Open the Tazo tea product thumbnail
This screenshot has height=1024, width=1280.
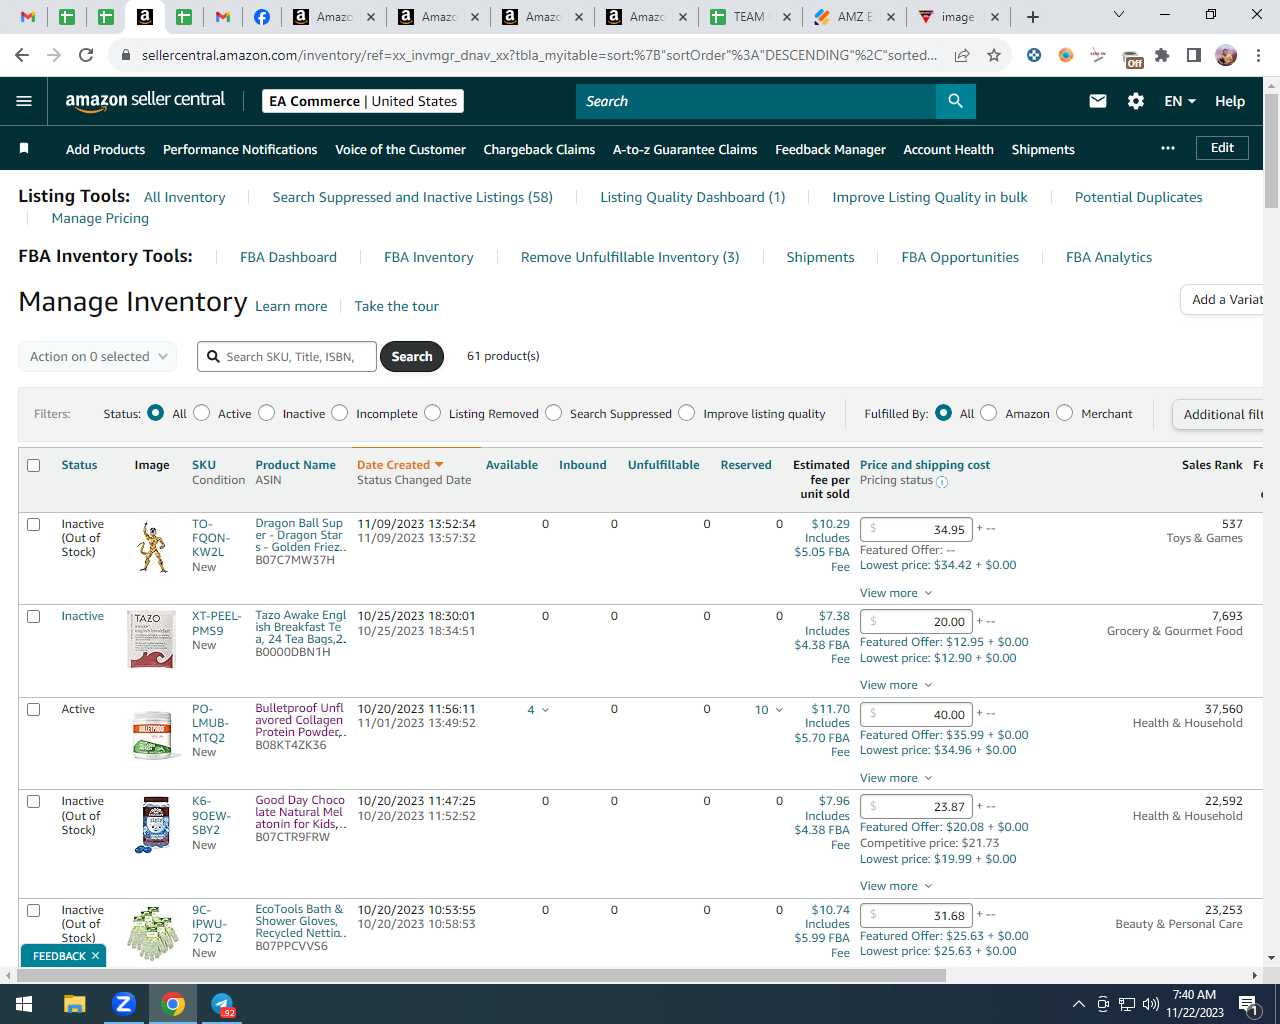coord(152,640)
